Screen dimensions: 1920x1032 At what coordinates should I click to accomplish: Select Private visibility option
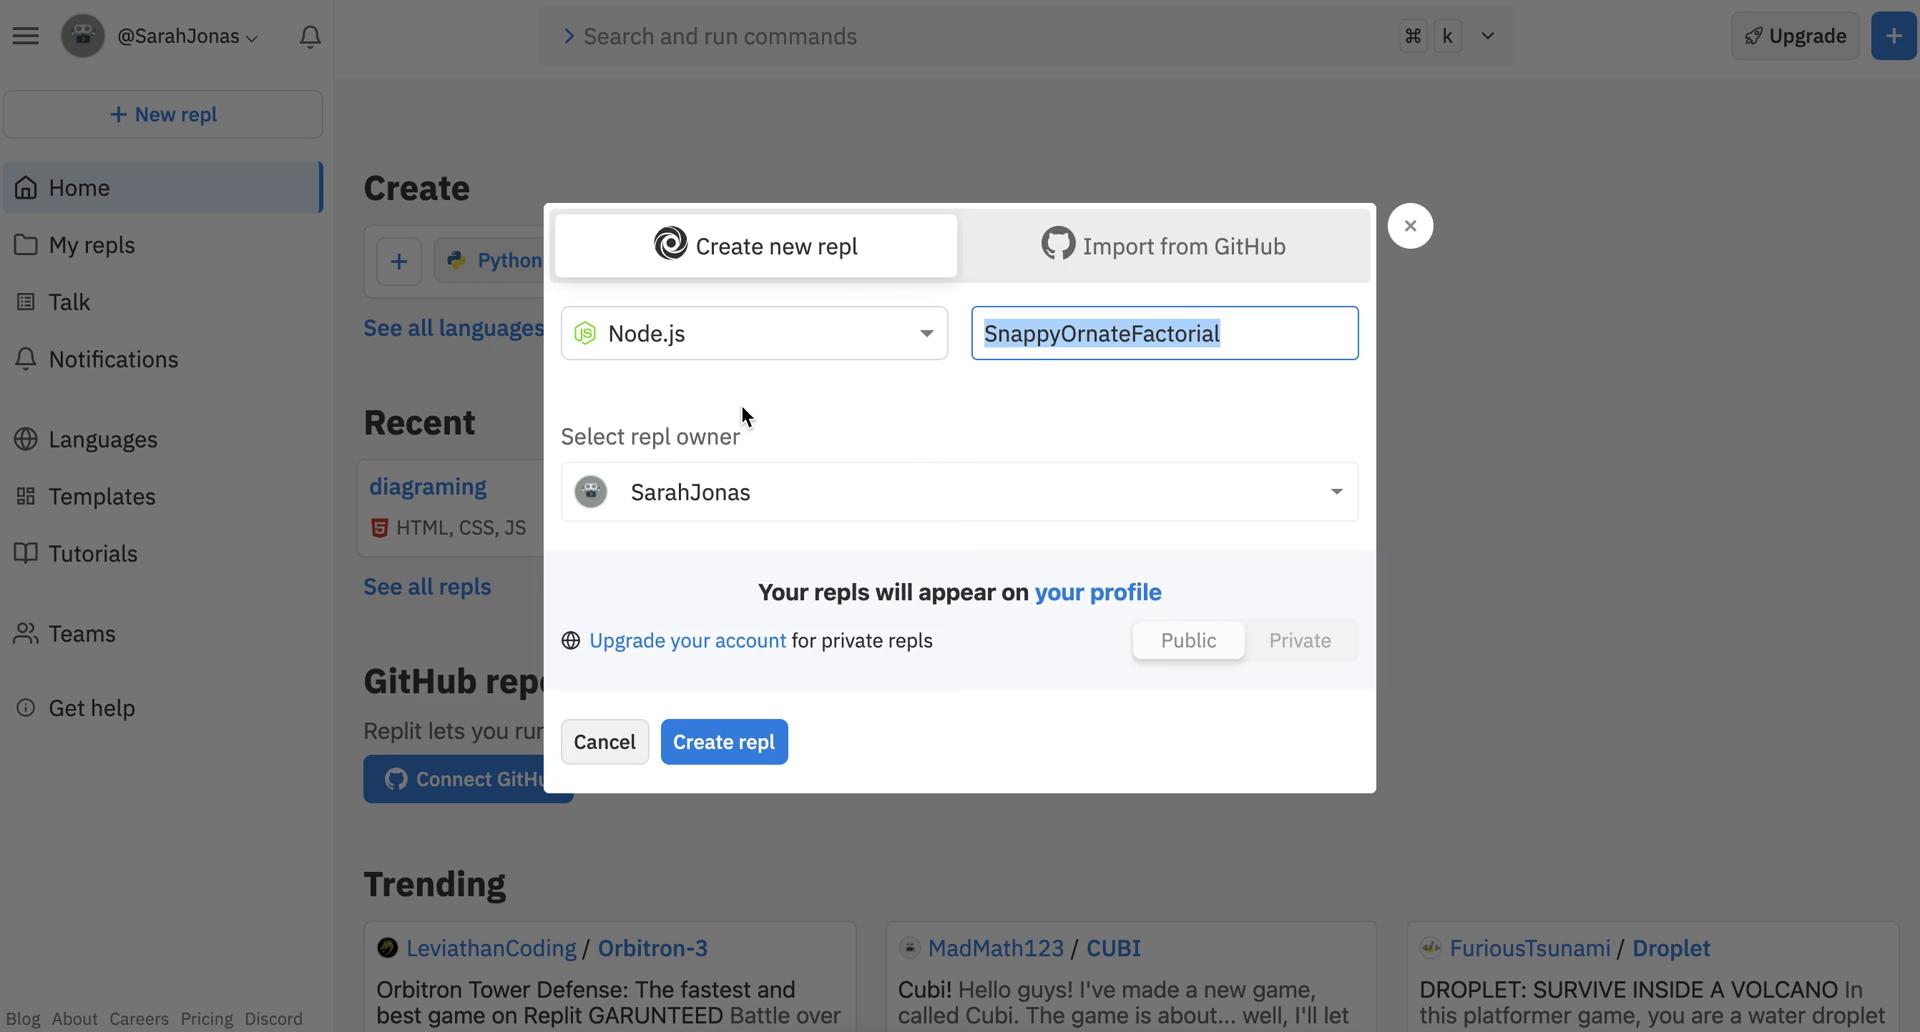[x=1300, y=641]
